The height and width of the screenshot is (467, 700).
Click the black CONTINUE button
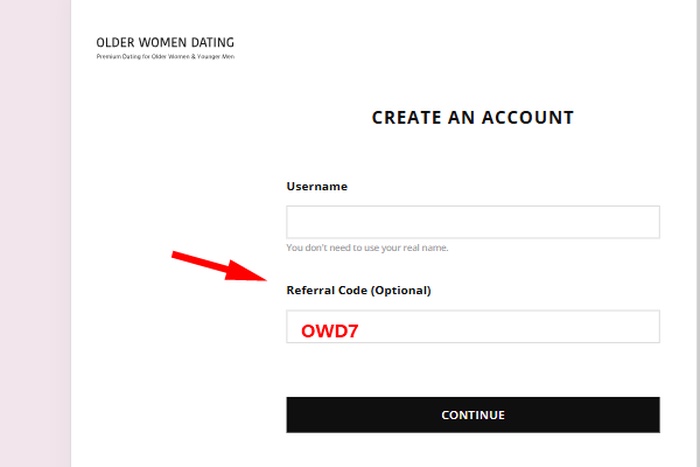click(473, 415)
